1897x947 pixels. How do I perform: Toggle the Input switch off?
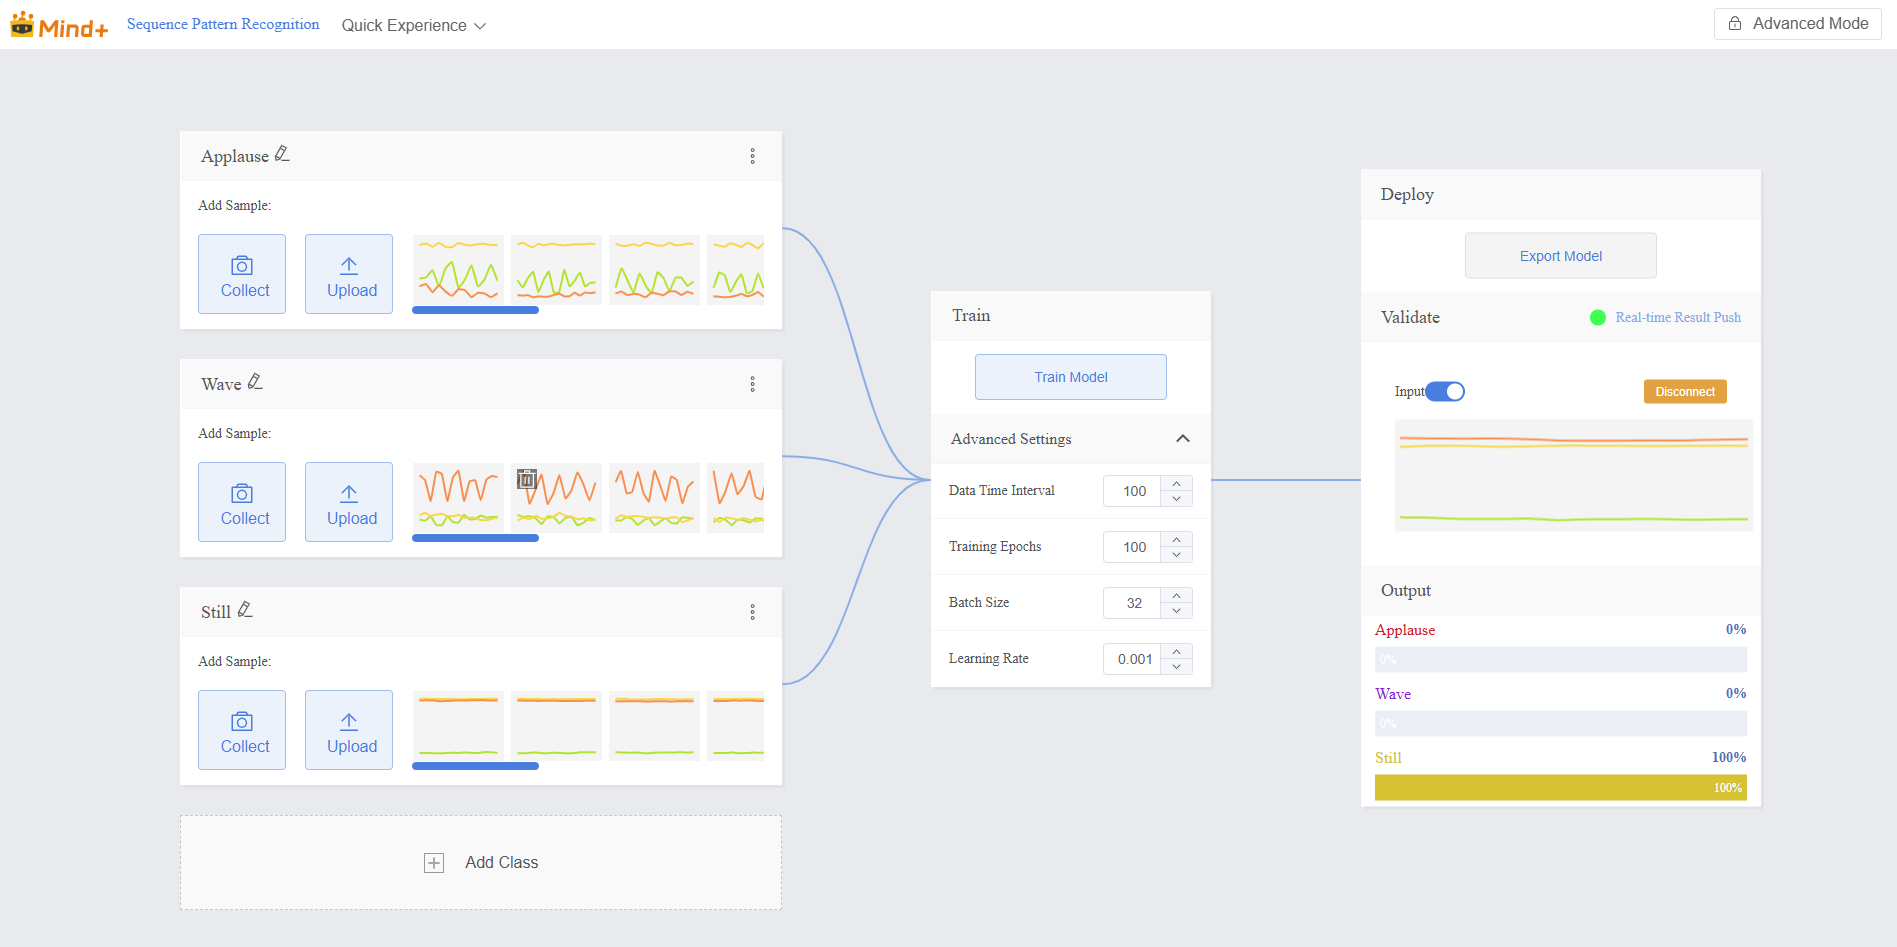[x=1445, y=391]
